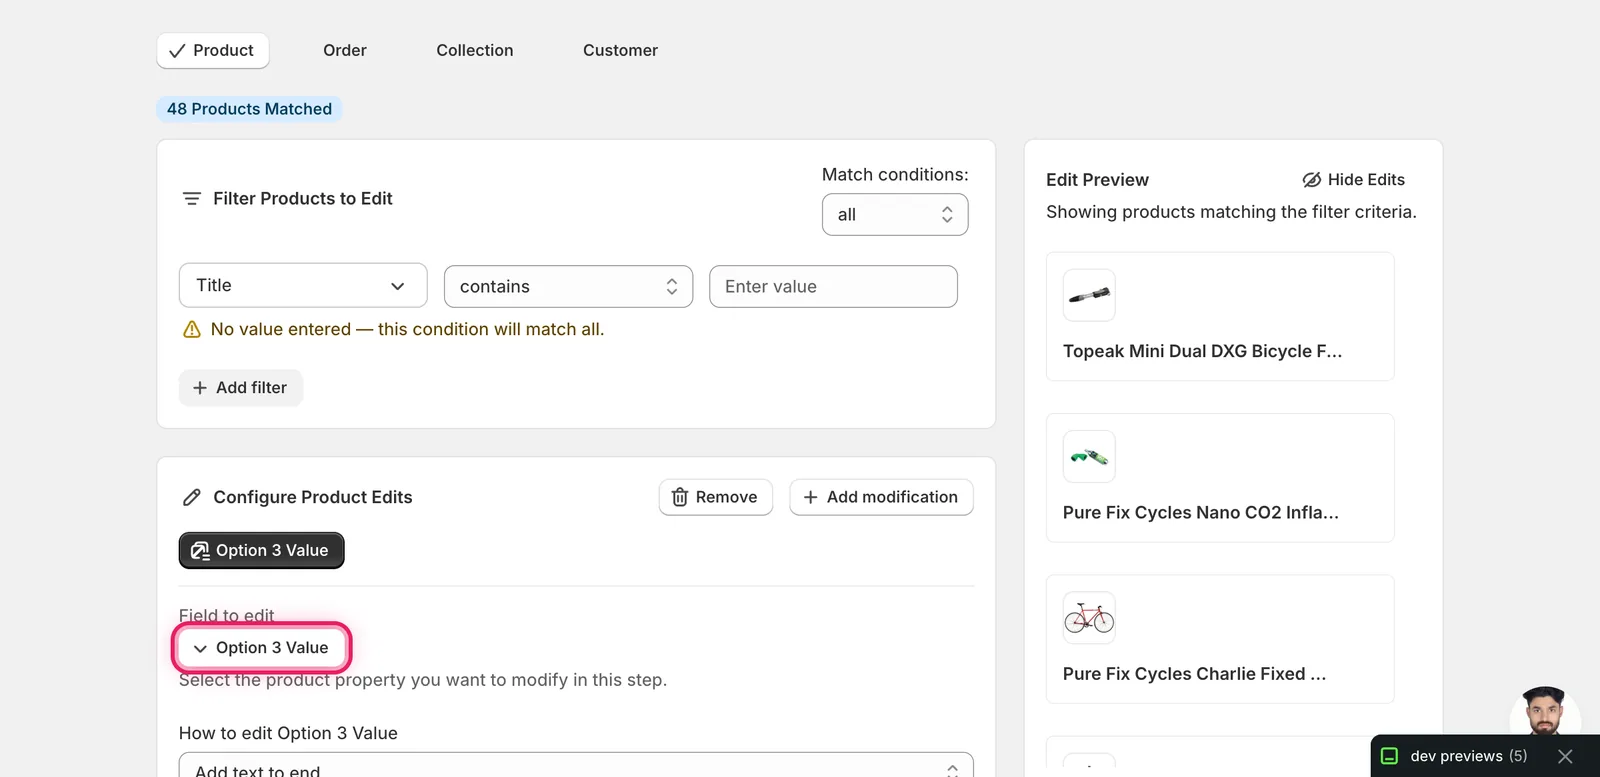Click the pencil icon beside Configure Product Edits
This screenshot has width=1600, height=777.
coord(192,497)
